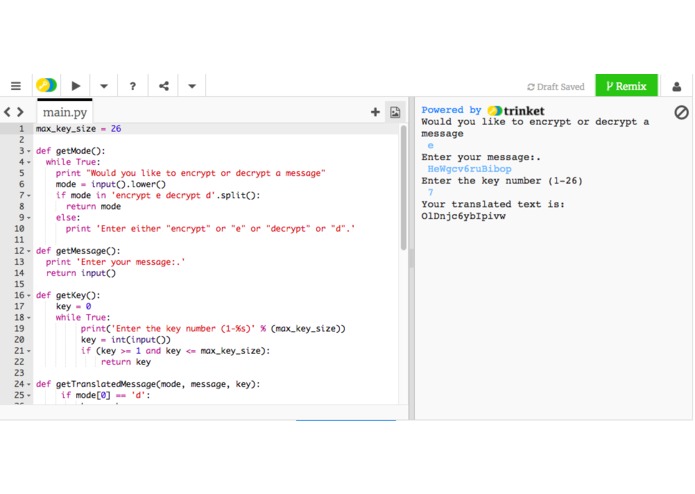Click console input 'HeWgcv6ruBibop'
The height and width of the screenshot is (494, 695).
pos(469,169)
